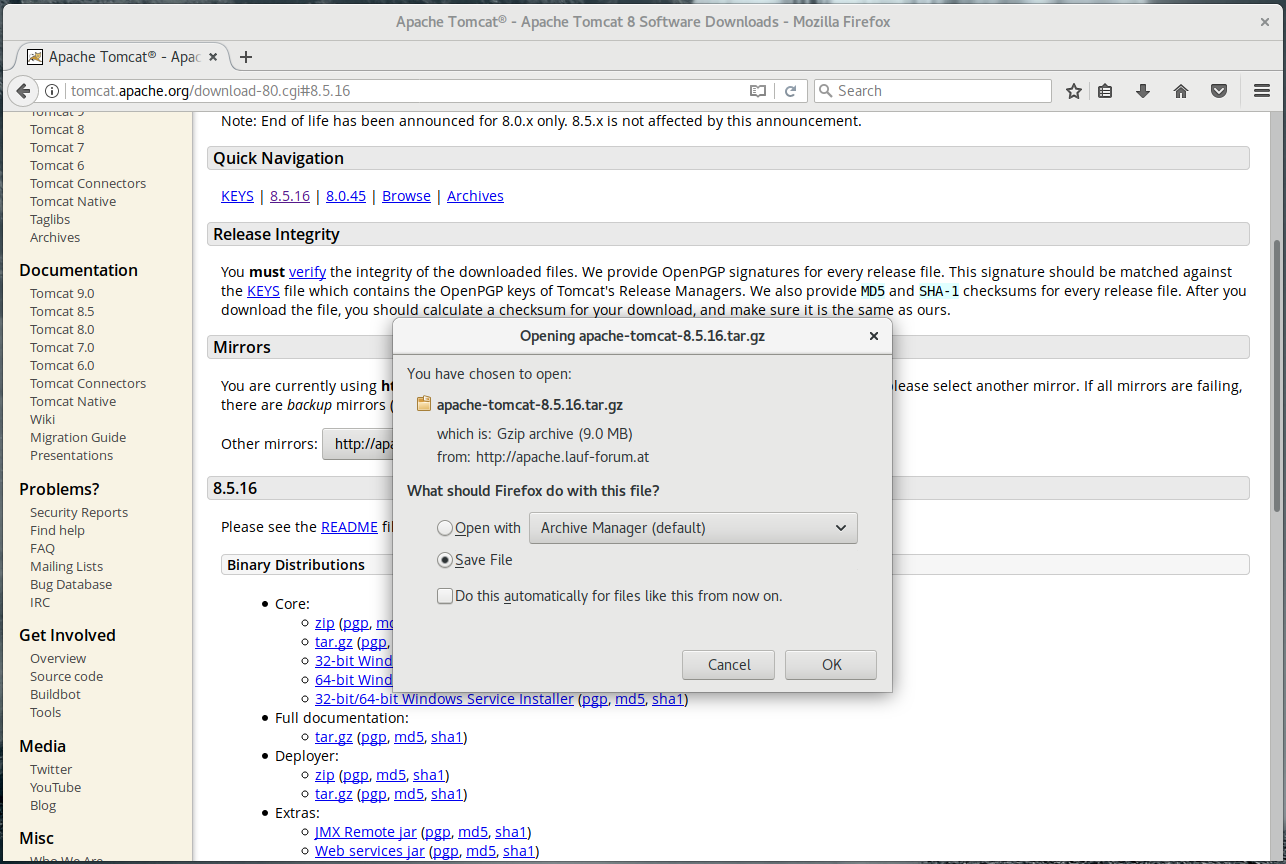Open the Archives link in Quick Navigation
This screenshot has width=1286, height=864.
pyautogui.click(x=475, y=196)
